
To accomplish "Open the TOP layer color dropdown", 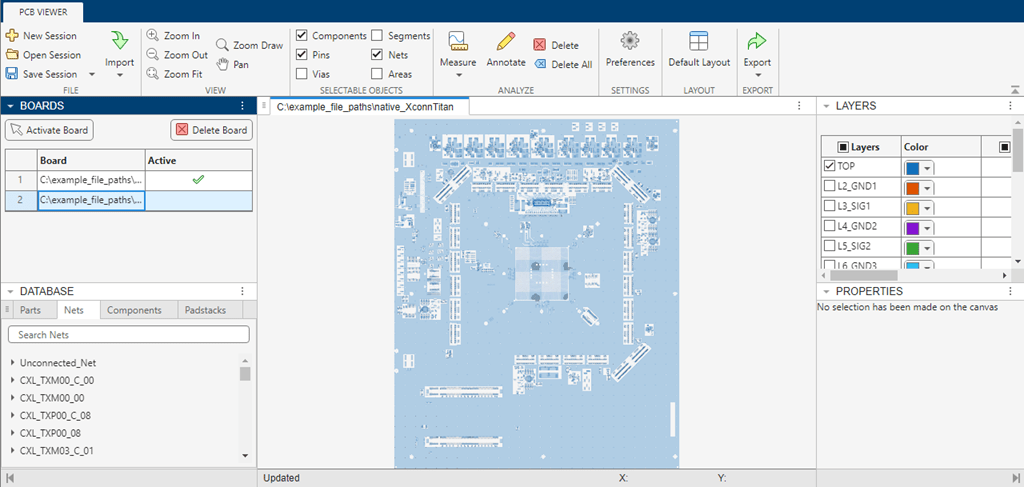I will tap(927, 167).
